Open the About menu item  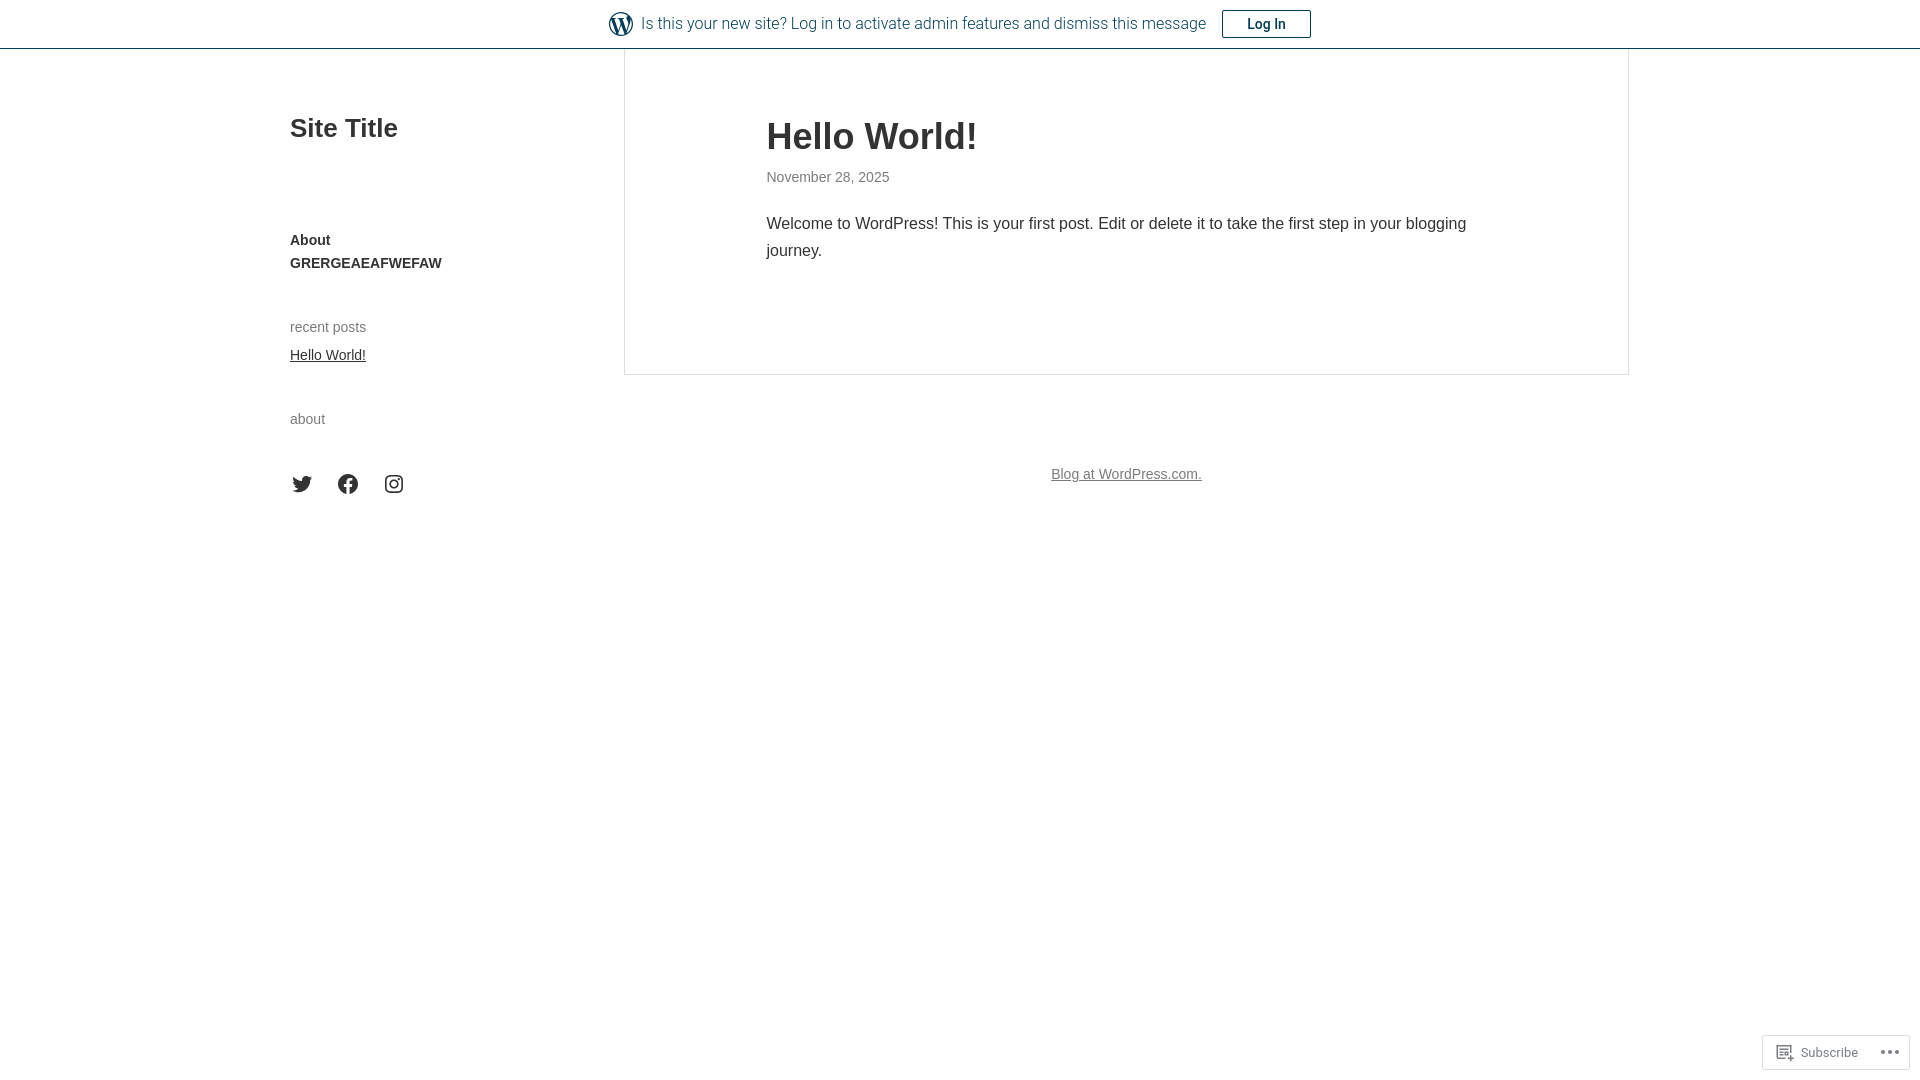[x=310, y=240]
